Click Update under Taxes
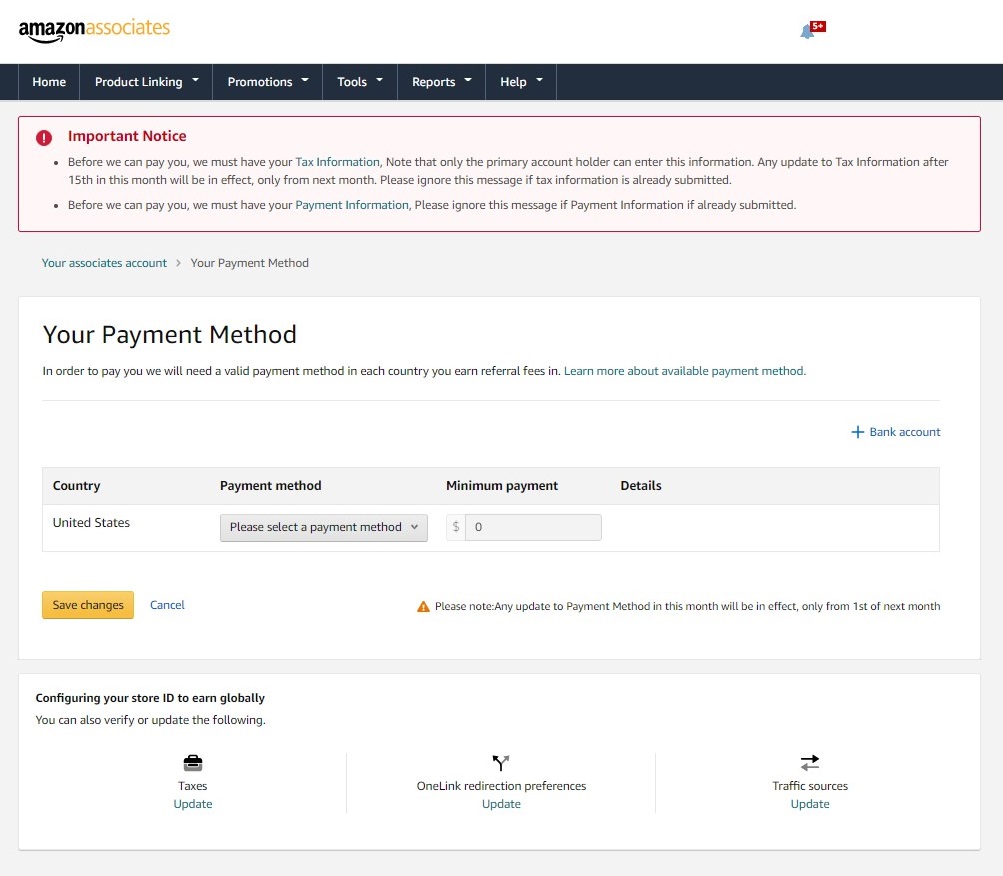The height and width of the screenshot is (876, 1003). [193, 804]
